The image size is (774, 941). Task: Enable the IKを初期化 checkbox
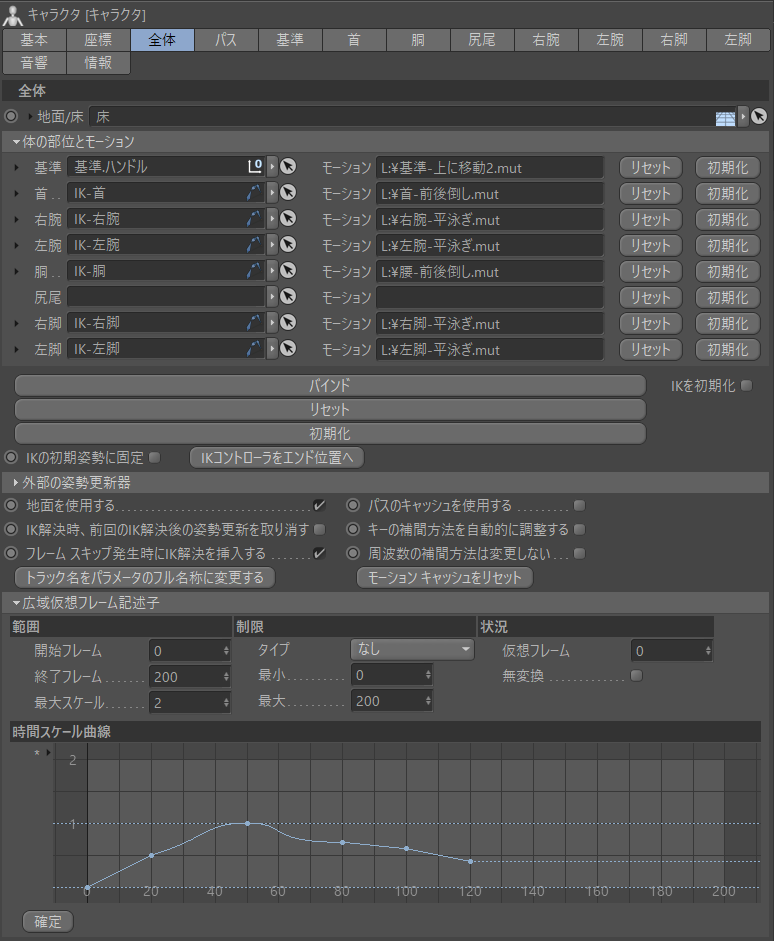(746, 385)
